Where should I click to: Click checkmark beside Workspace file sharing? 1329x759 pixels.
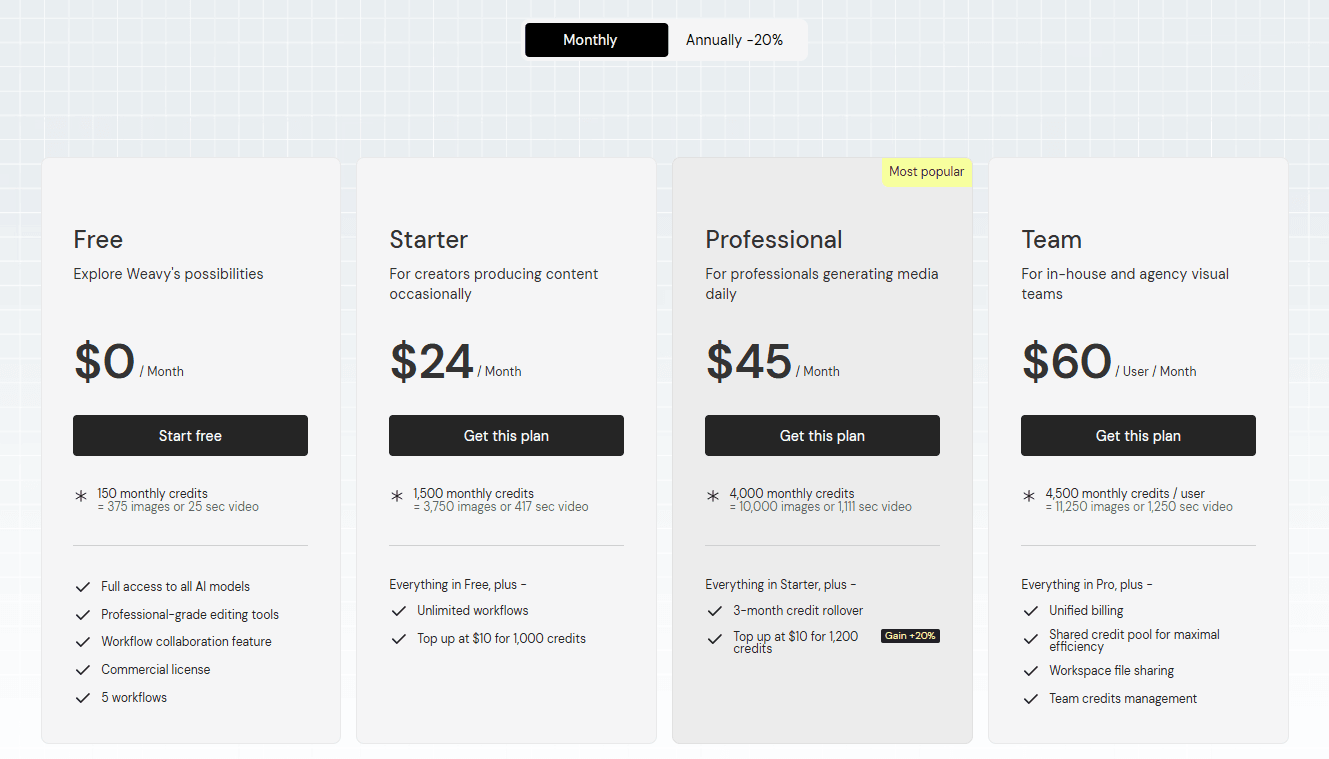pyautogui.click(x=1031, y=671)
